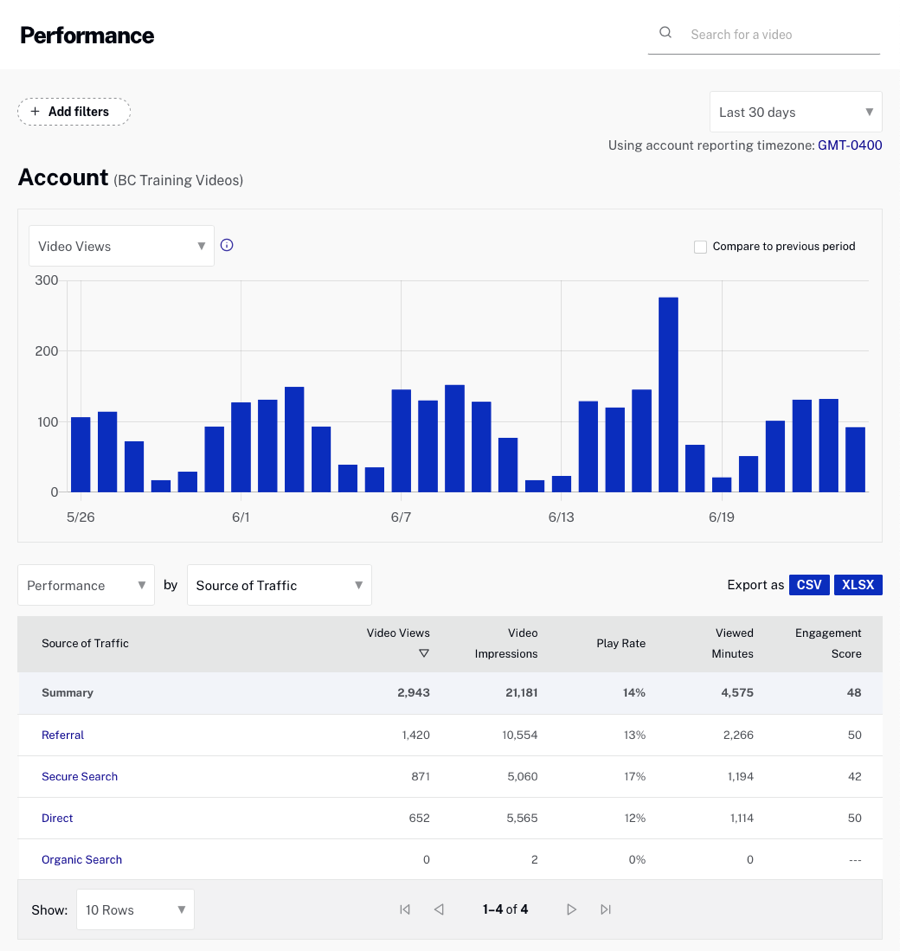The width and height of the screenshot is (900, 951).
Task: Jump to the first page using pagination icon
Action: [x=405, y=909]
